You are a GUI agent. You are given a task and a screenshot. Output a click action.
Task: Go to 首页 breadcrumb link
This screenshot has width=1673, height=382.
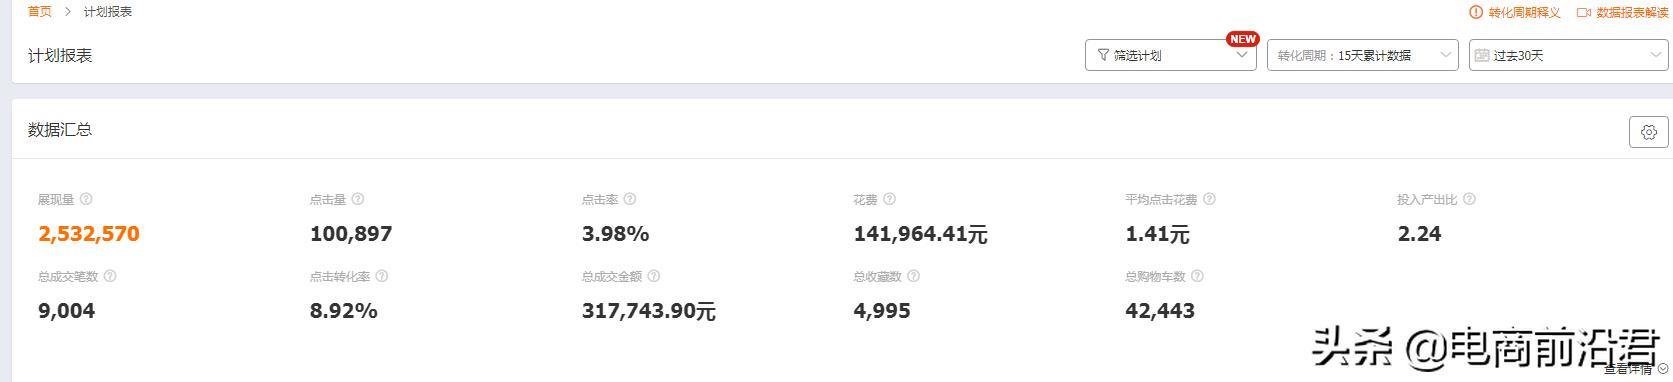click(40, 12)
